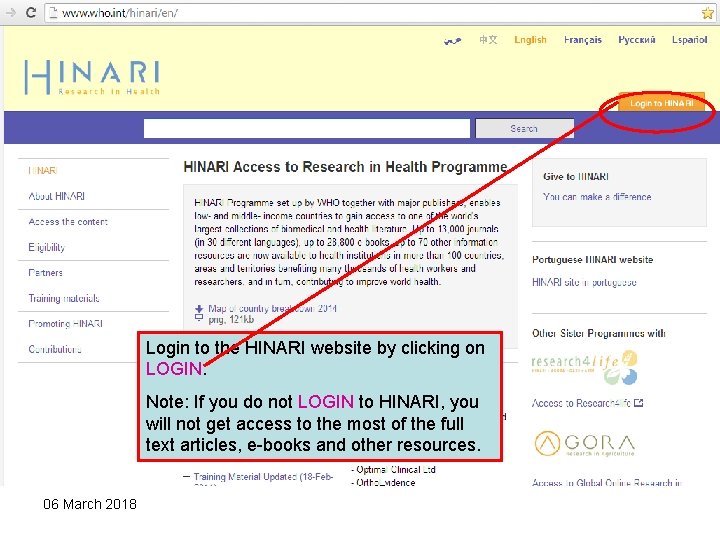Open the Map of country breakdown 2014 link
720x540 pixels.
tap(272, 309)
